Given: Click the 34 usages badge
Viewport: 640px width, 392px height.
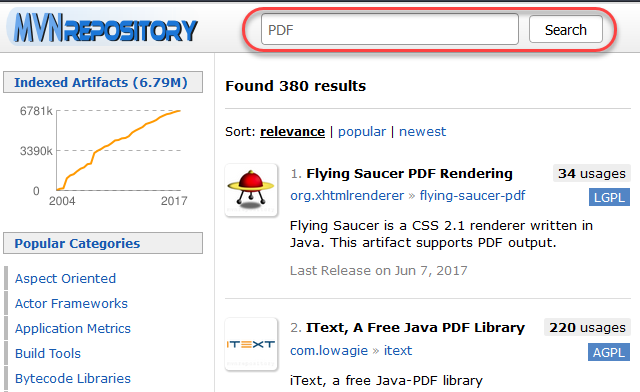Looking at the screenshot, I should point(592,174).
